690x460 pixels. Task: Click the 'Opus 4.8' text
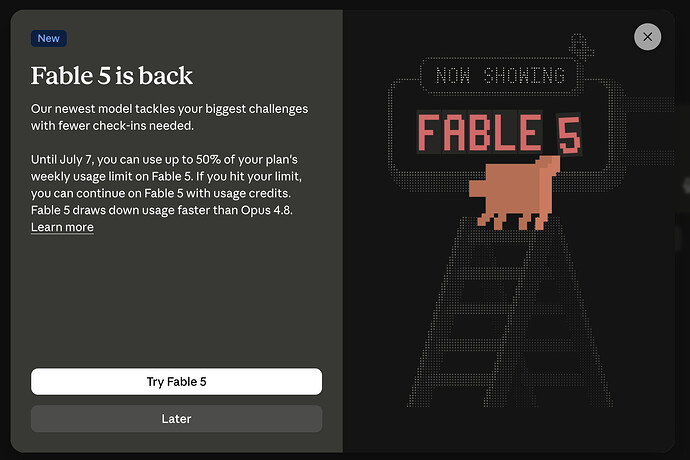point(266,210)
